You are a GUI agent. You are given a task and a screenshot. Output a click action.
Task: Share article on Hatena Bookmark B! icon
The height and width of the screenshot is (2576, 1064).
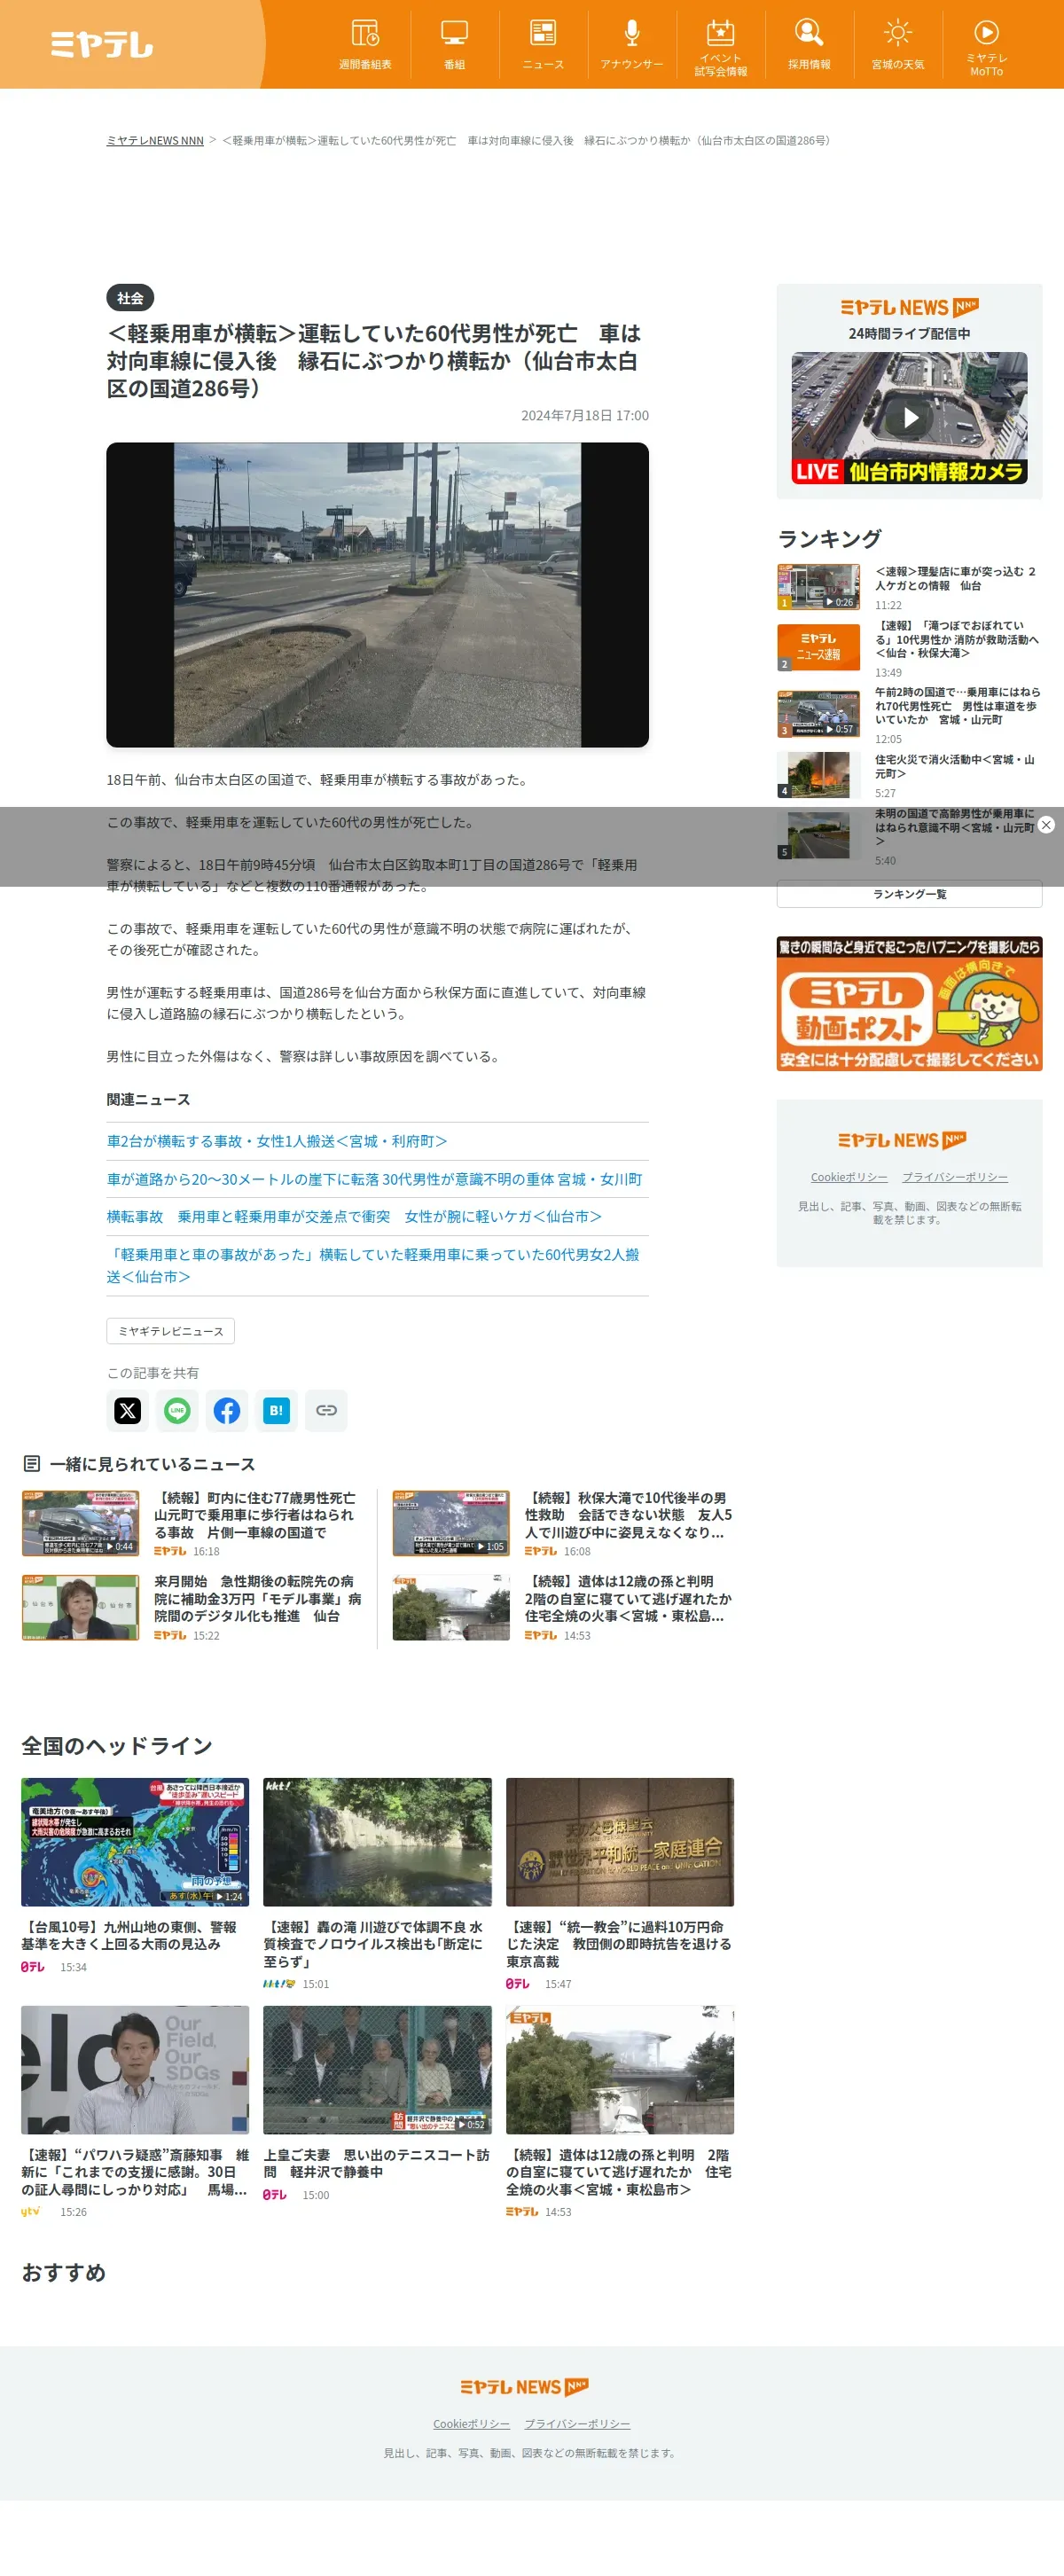[x=276, y=1410]
